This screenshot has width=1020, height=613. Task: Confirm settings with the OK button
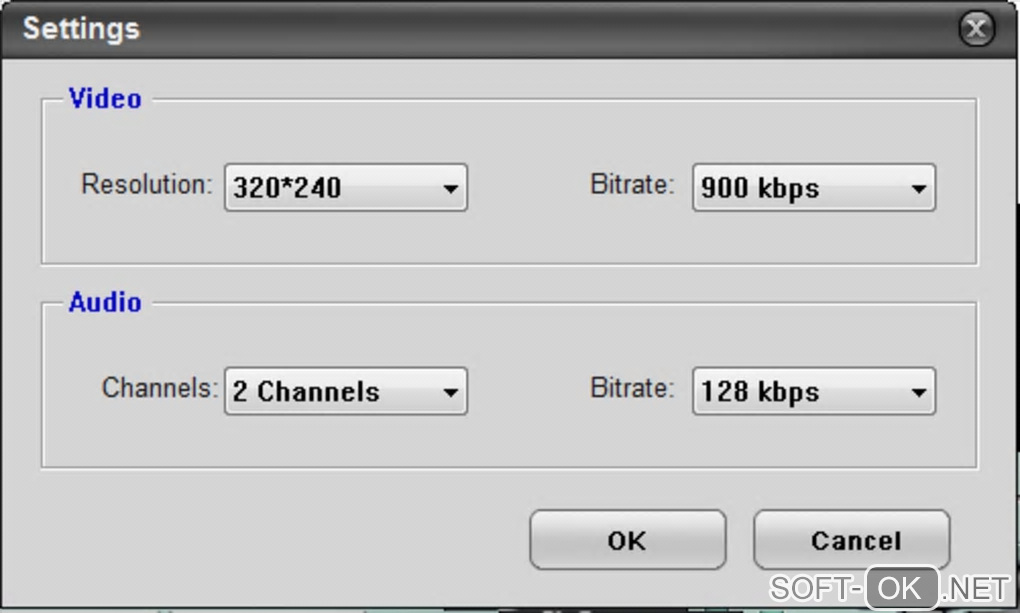[x=628, y=540]
